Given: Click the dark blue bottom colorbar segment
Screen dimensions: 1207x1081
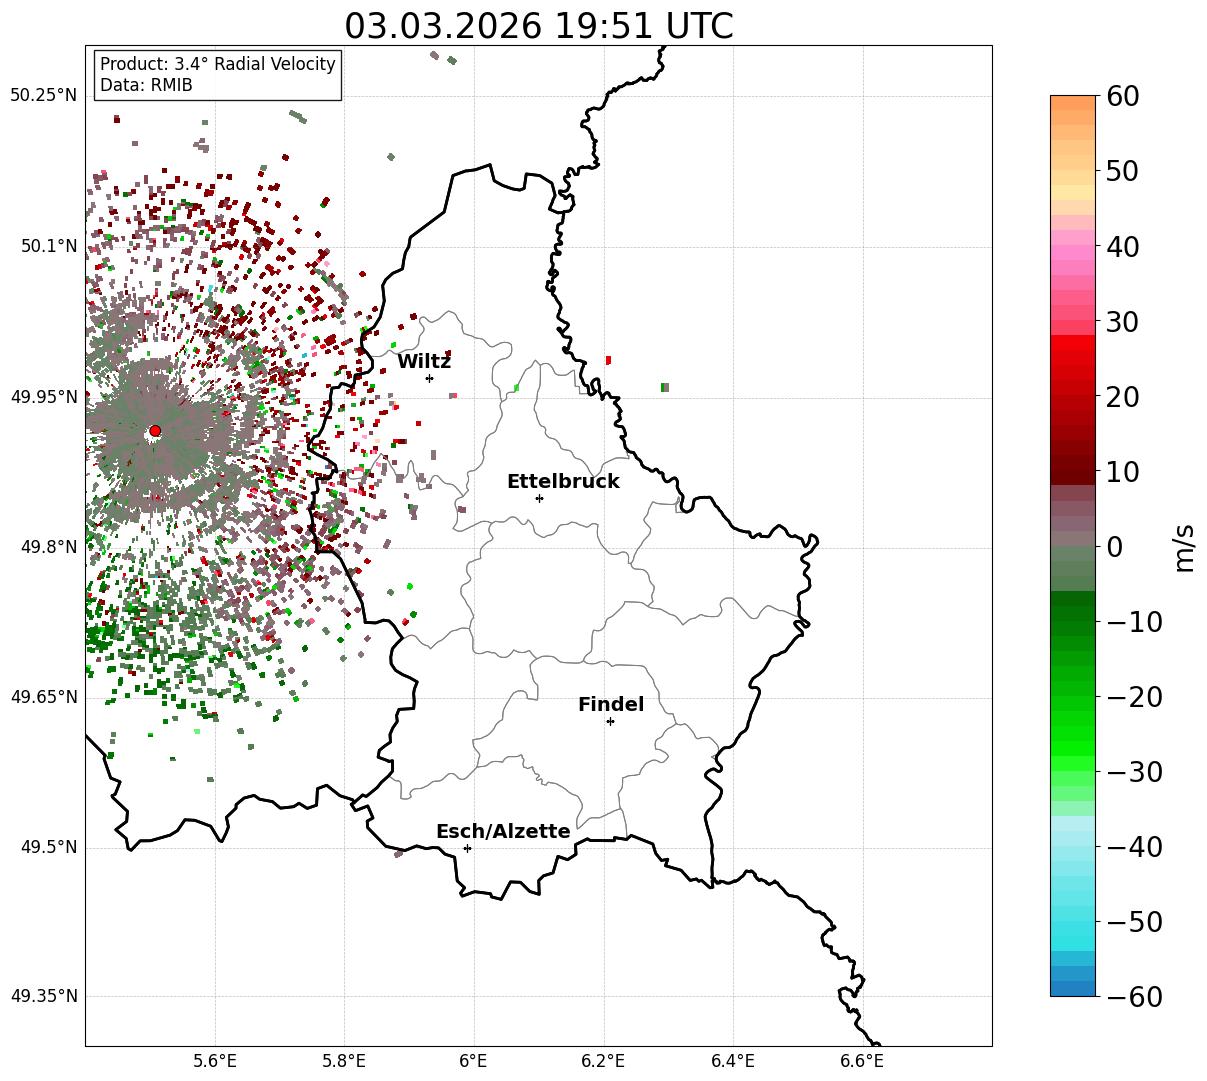Looking at the screenshot, I should point(1073,988).
